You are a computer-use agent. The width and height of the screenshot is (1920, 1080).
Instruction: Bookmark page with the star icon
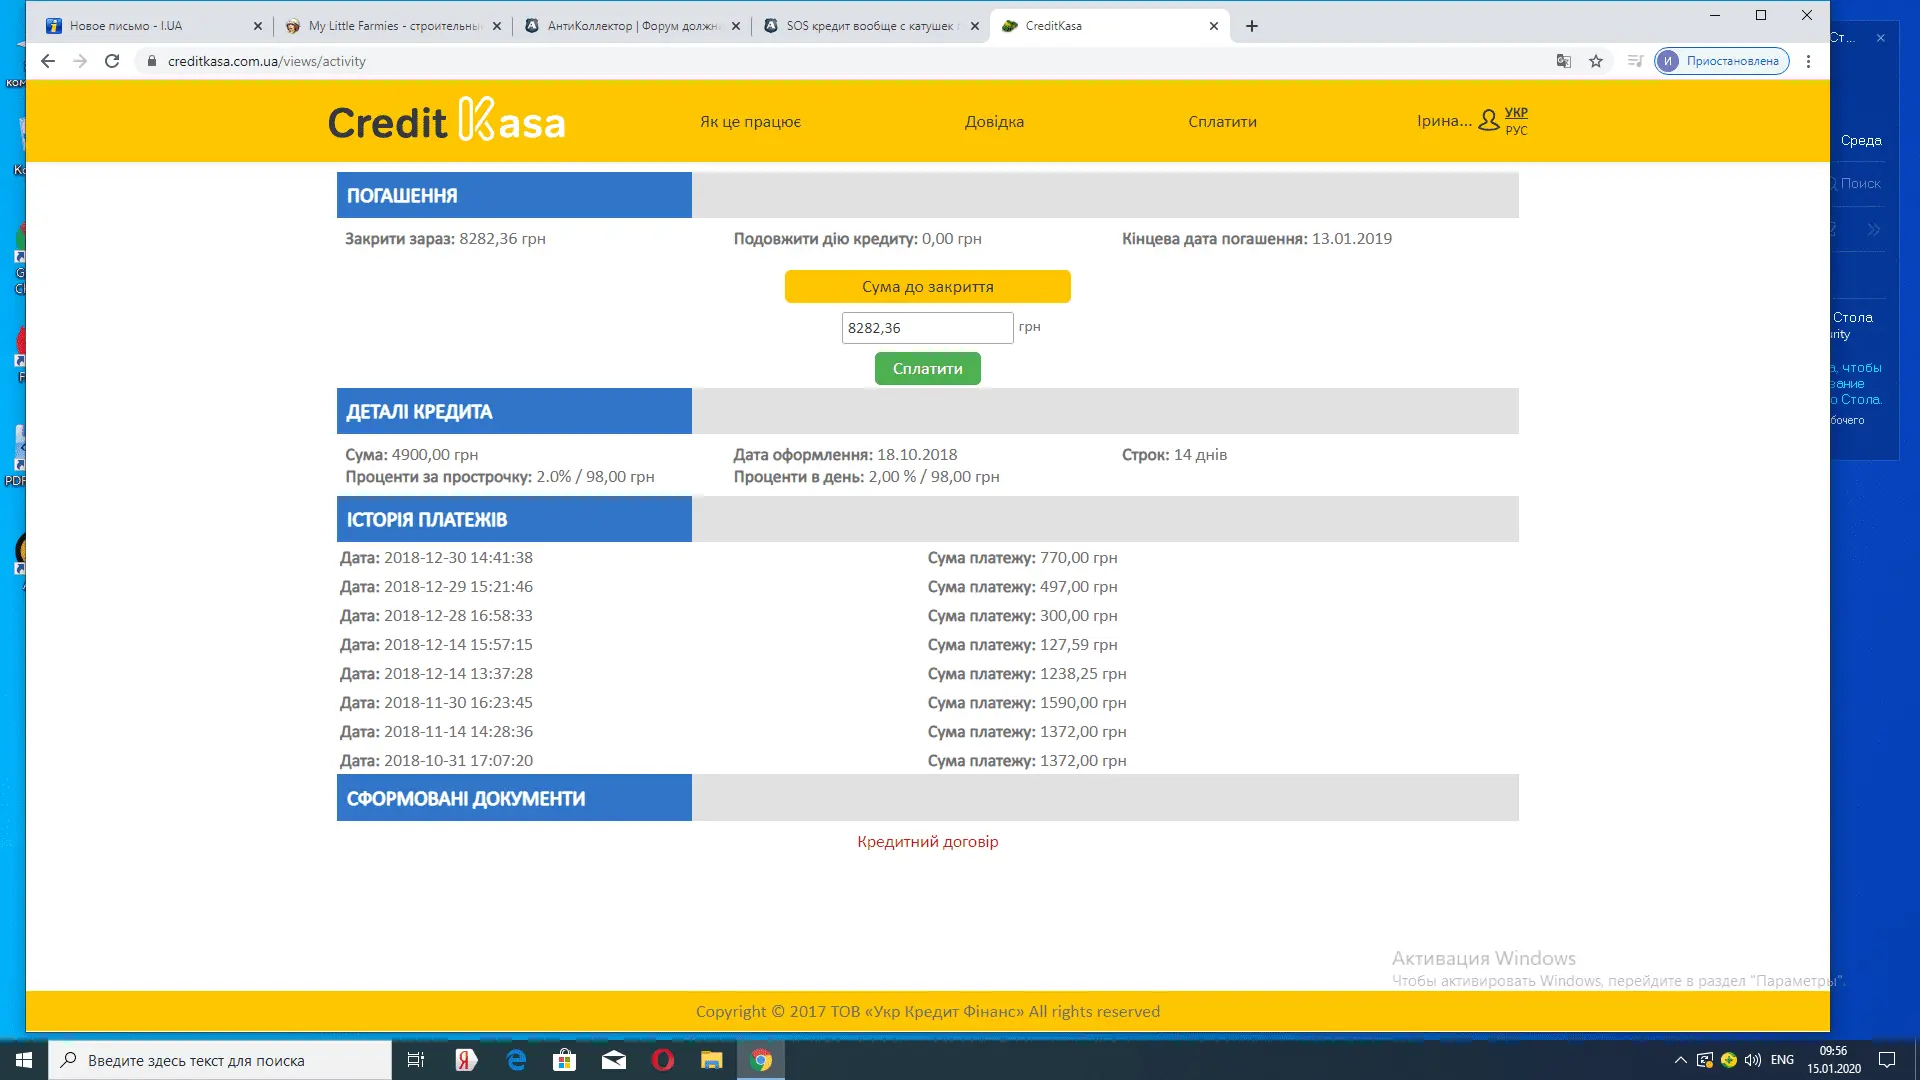click(1596, 61)
